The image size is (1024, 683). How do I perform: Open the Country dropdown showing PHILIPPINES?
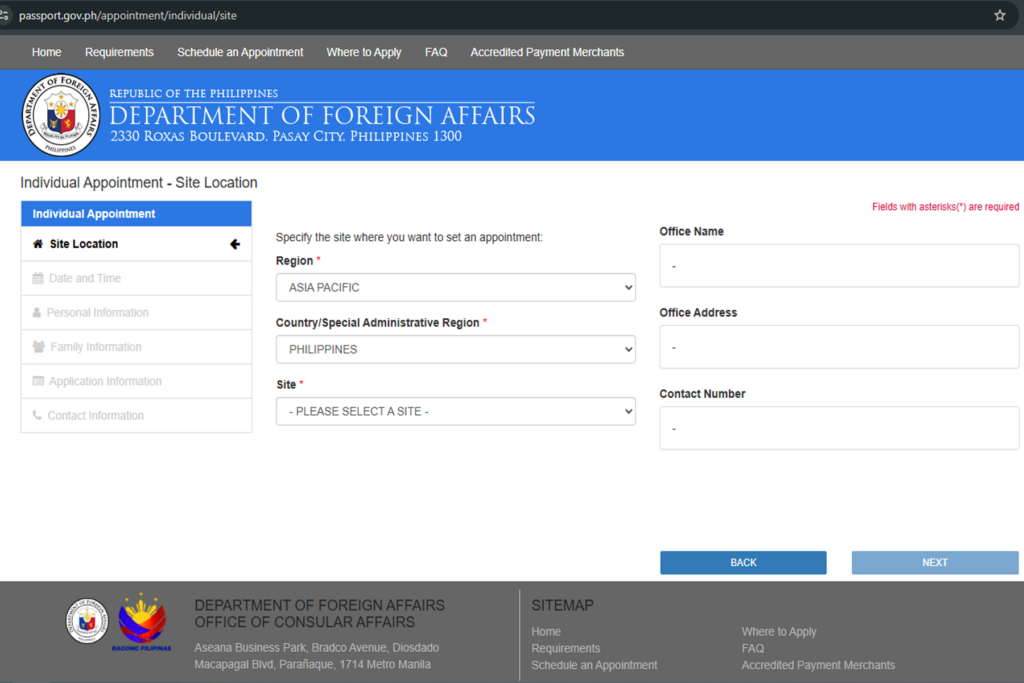click(x=456, y=349)
